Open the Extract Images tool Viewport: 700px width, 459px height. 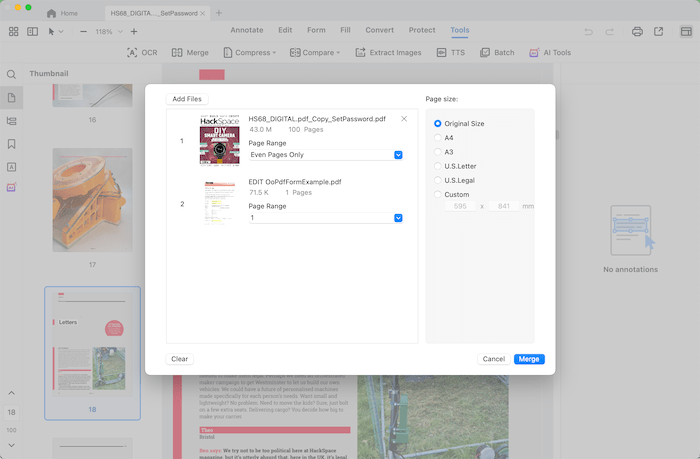pyautogui.click(x=388, y=52)
